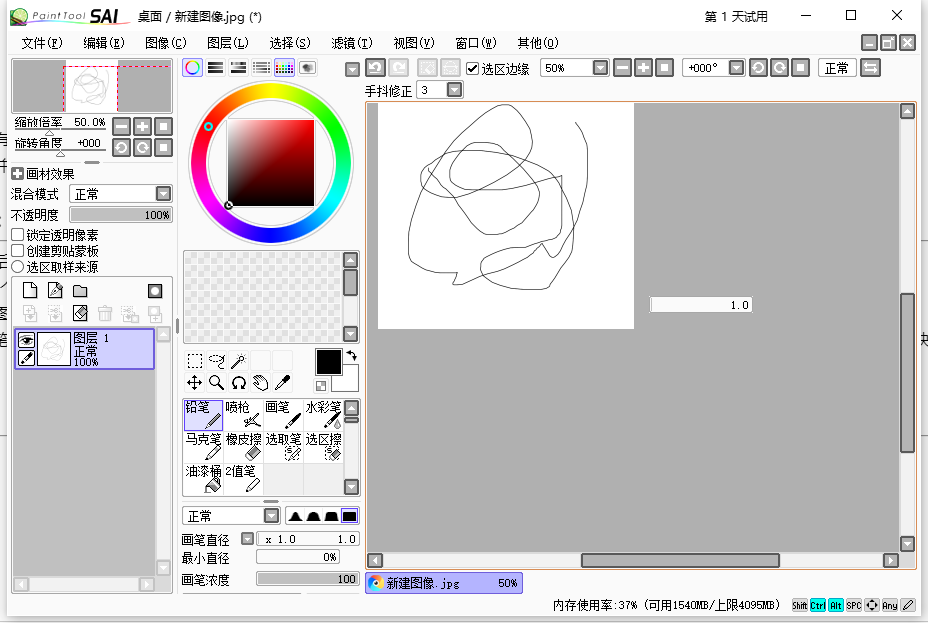Viewport: 928px width, 623px height.
Task: Zoom in with plus button in toolbar
Action: pos(643,68)
